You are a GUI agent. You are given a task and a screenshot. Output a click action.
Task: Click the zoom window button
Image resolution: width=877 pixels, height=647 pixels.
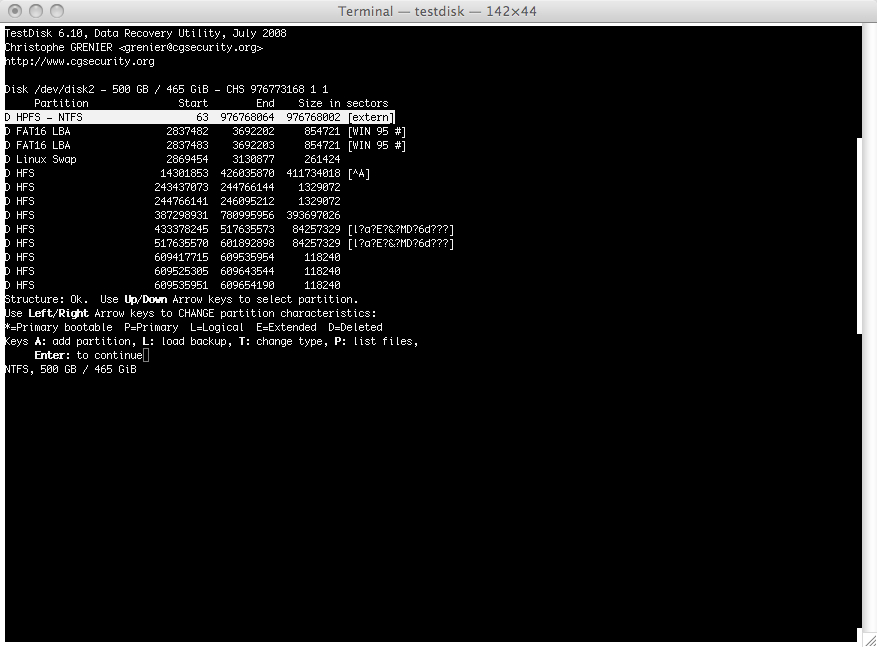click(x=56, y=11)
